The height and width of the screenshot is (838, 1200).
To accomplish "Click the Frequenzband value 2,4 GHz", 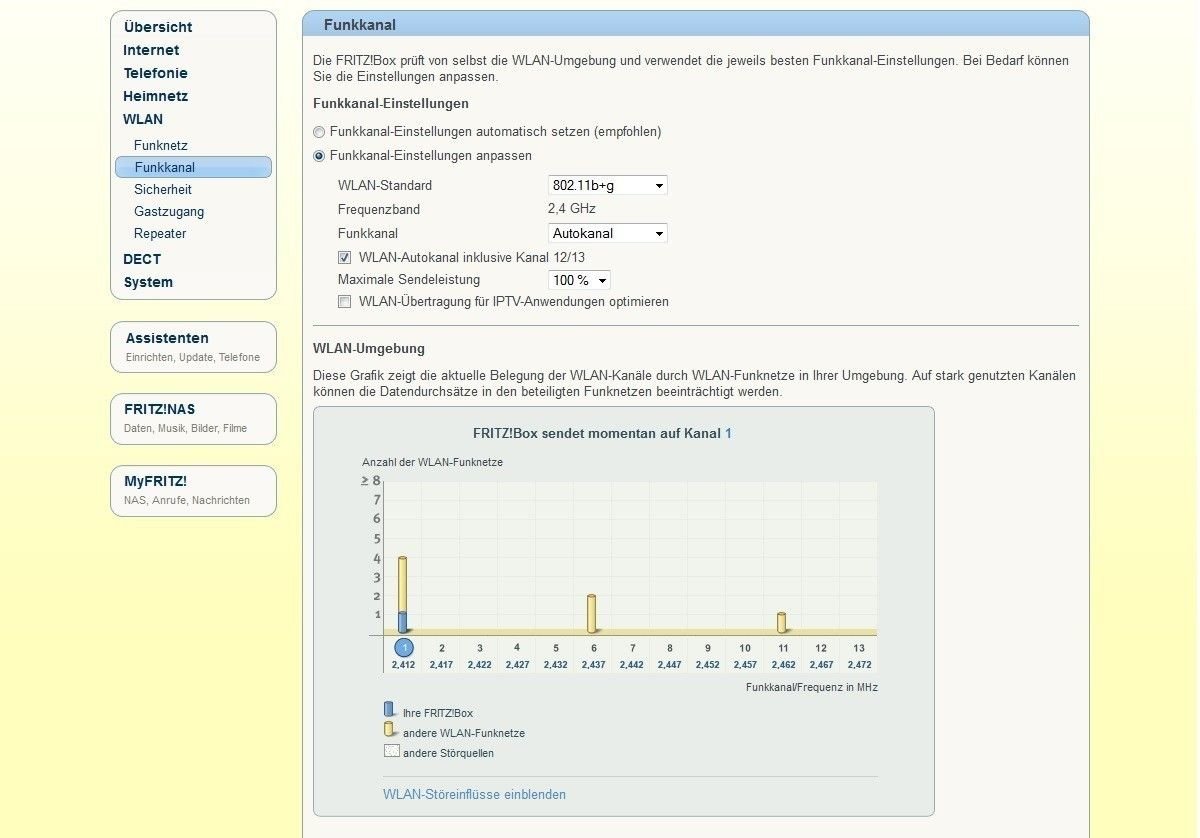I will pyautogui.click(x=572, y=209).
